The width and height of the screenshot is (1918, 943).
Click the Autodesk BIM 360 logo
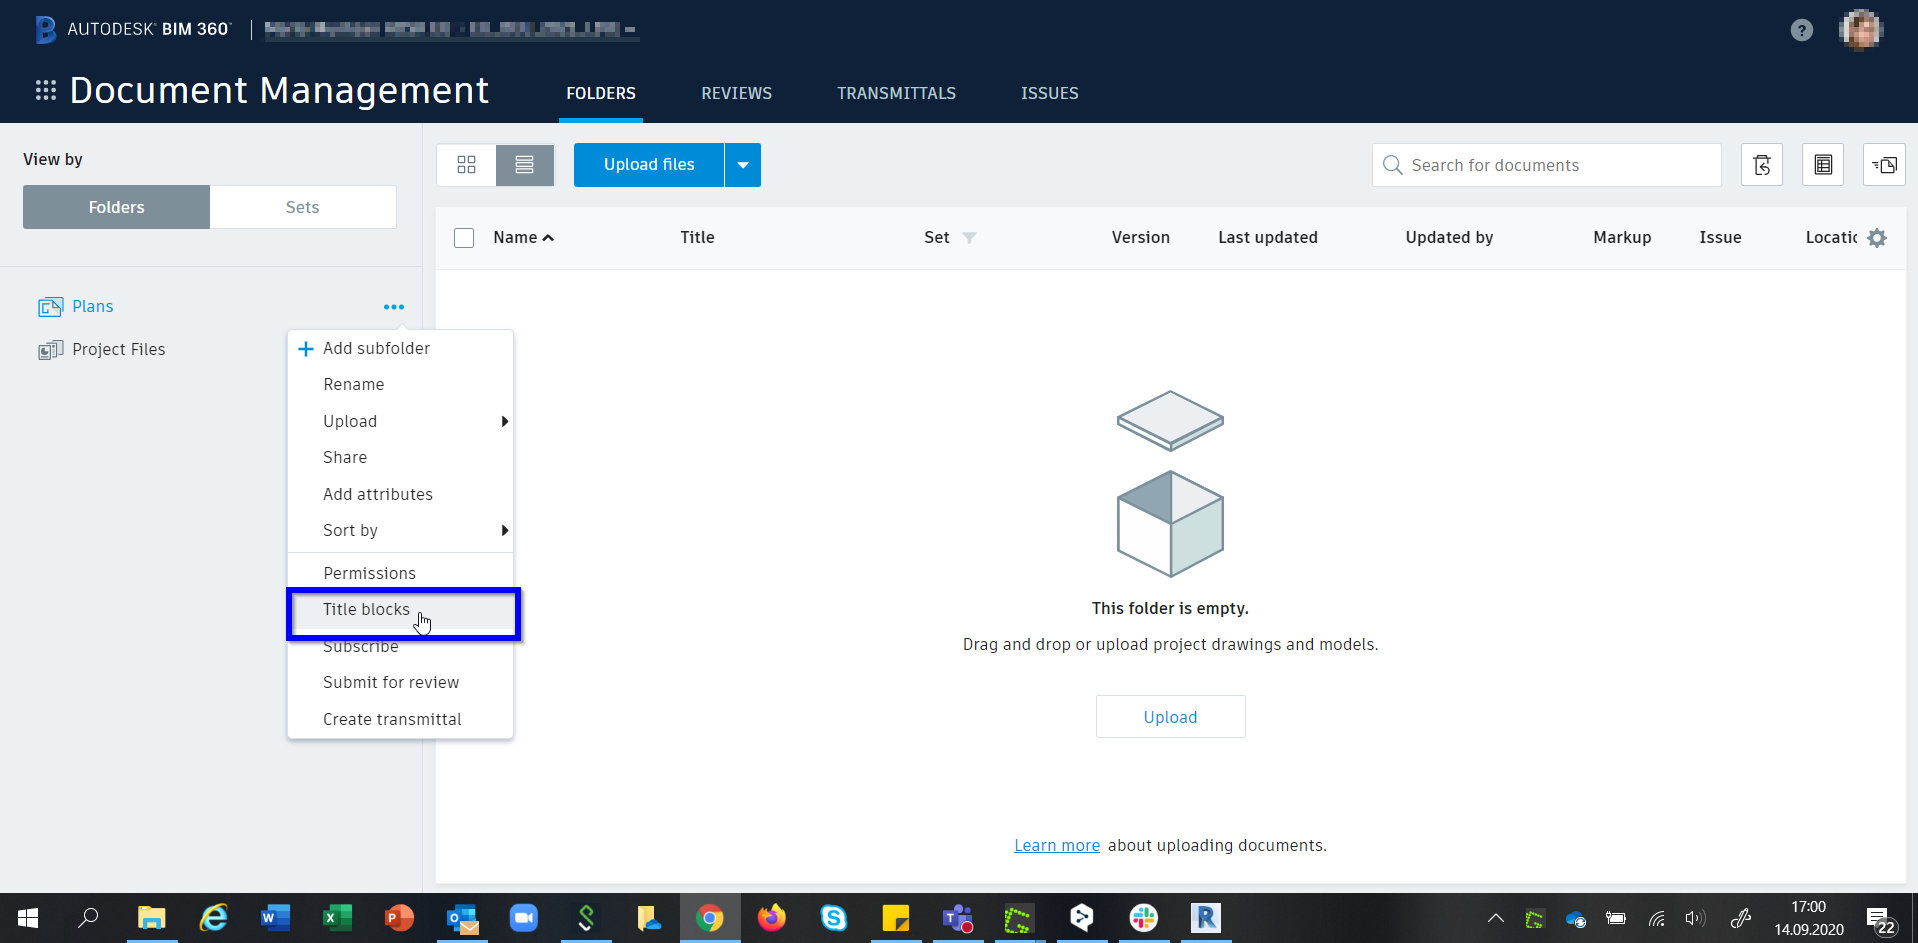pyautogui.click(x=134, y=30)
